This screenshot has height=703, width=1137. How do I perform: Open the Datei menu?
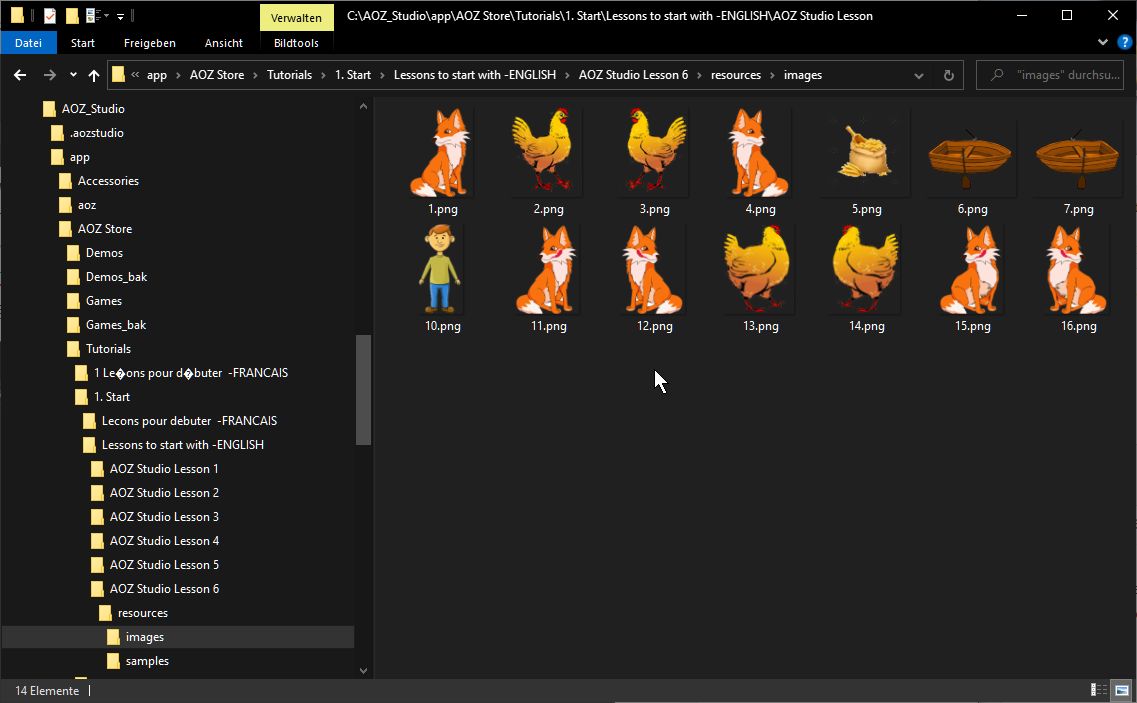(x=28, y=43)
